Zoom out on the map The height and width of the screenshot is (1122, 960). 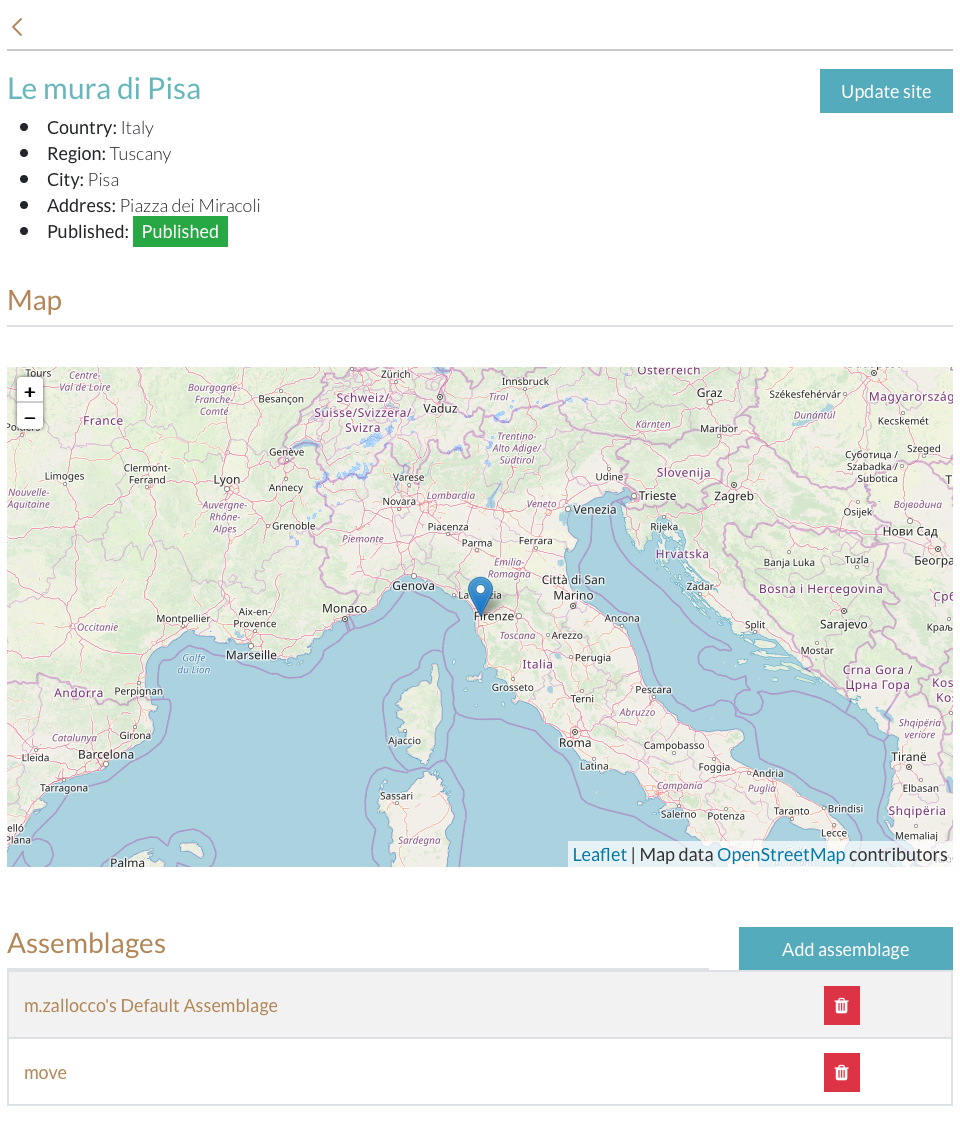pyautogui.click(x=30, y=417)
